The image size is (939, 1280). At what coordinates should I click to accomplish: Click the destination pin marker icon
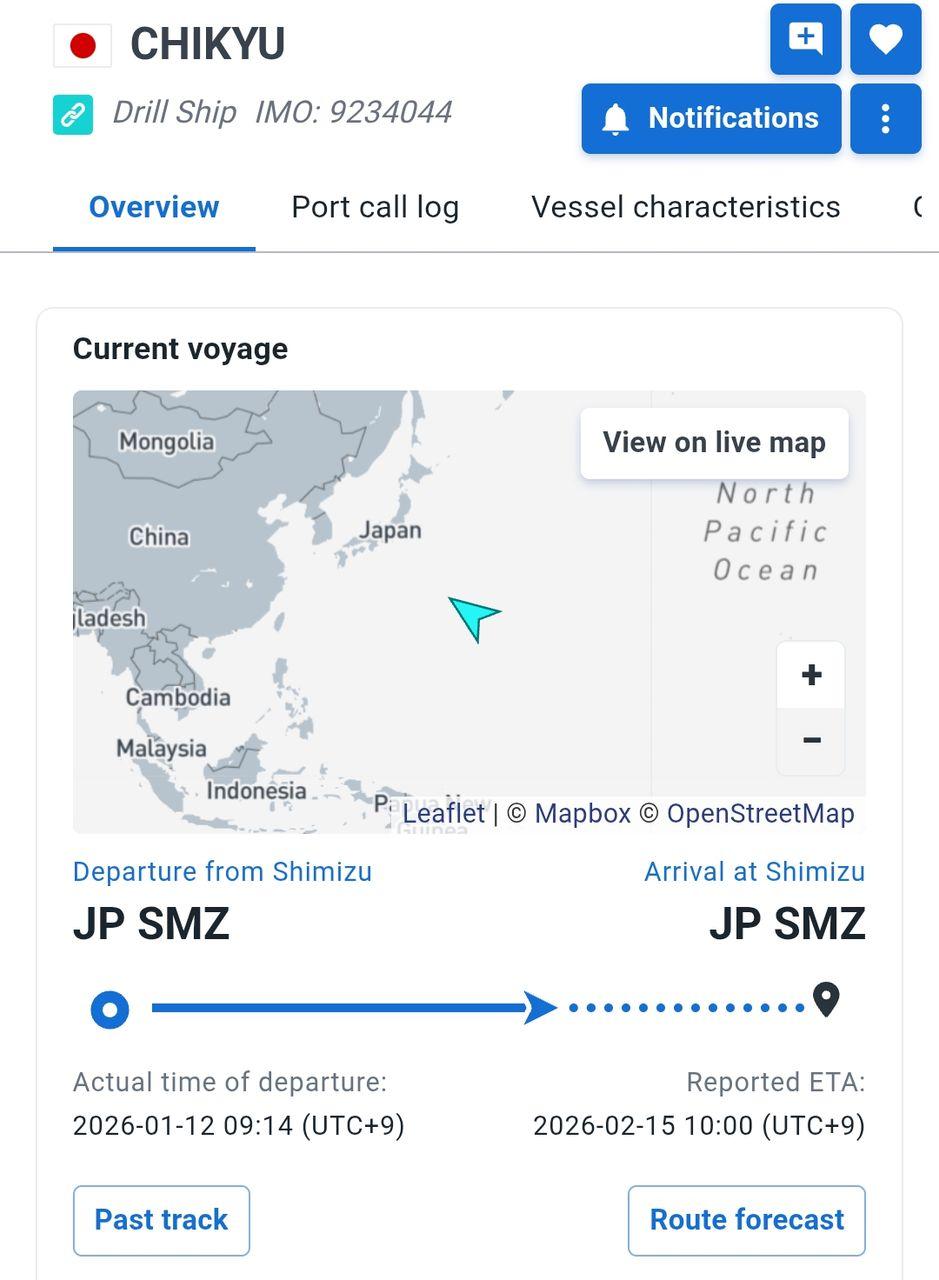tap(826, 999)
